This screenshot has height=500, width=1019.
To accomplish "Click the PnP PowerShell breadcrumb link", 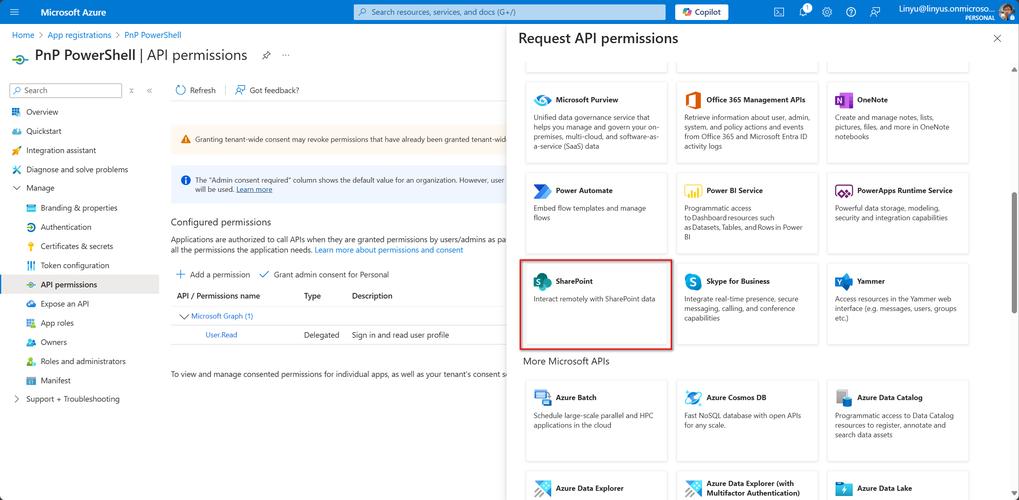I will (x=155, y=35).
